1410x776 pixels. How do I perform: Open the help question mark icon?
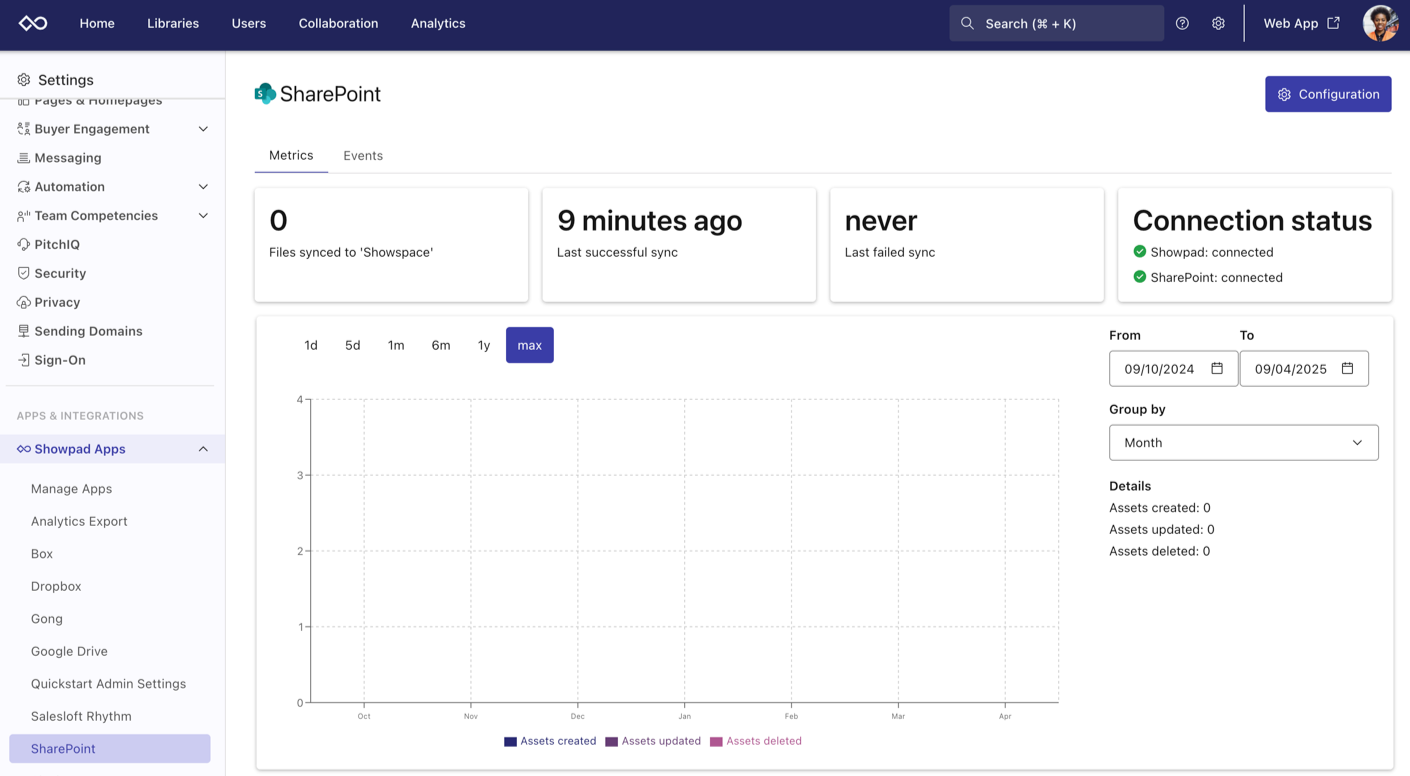(x=1182, y=23)
